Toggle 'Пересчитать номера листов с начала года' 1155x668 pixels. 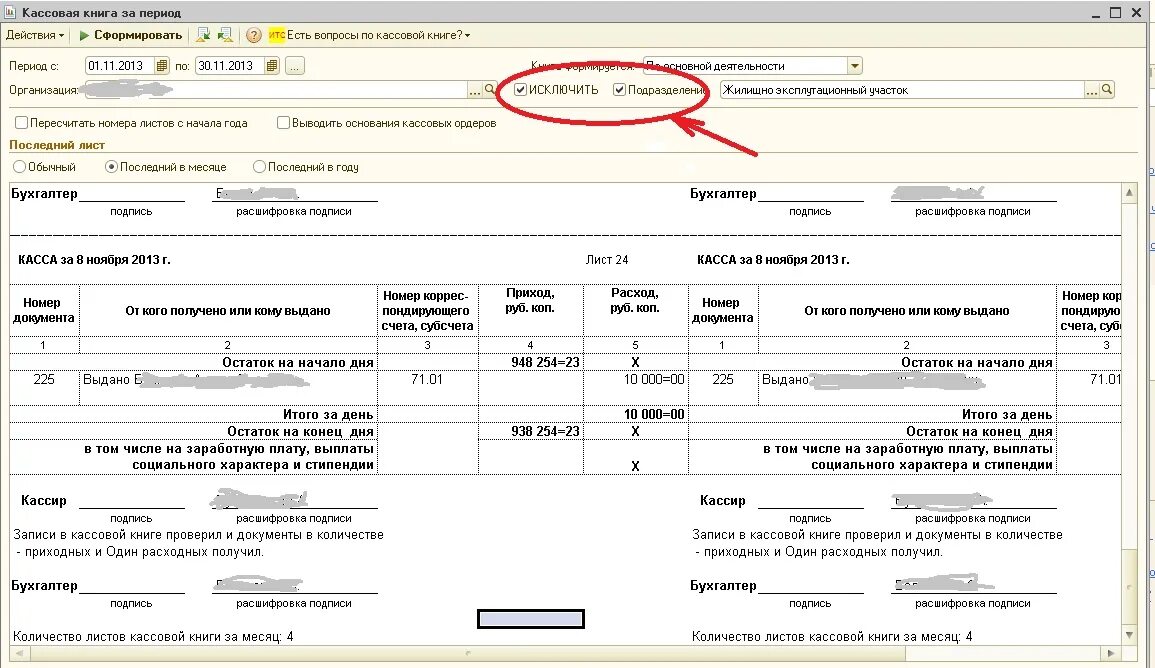[21, 122]
